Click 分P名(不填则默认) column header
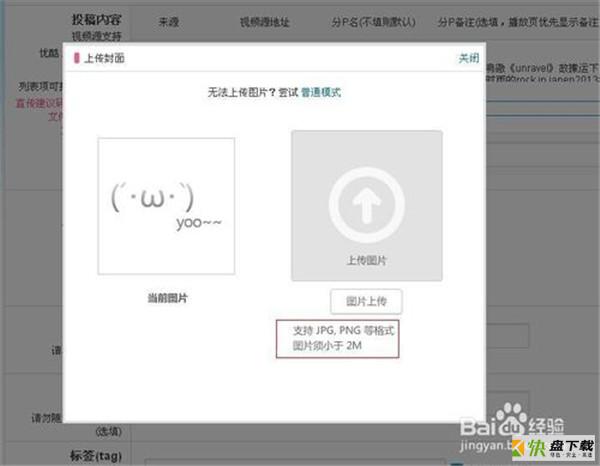The height and width of the screenshot is (466, 600). click(373, 22)
